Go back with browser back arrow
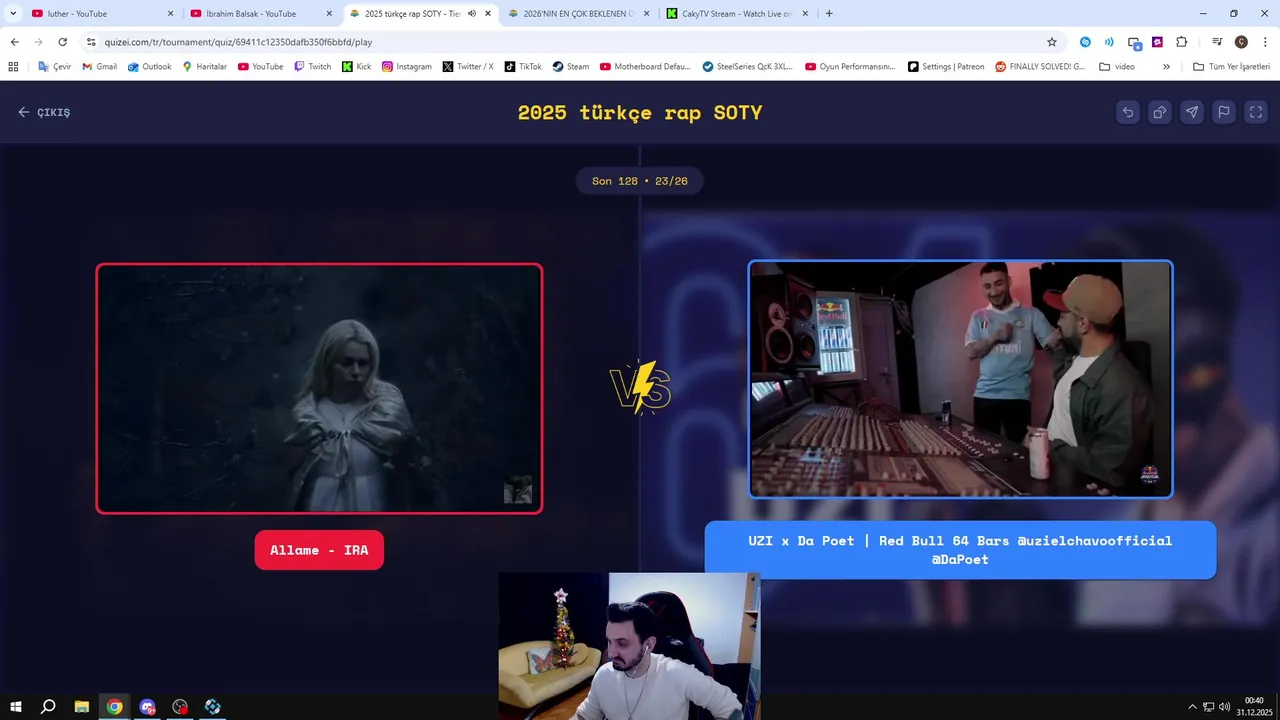 click(x=14, y=42)
